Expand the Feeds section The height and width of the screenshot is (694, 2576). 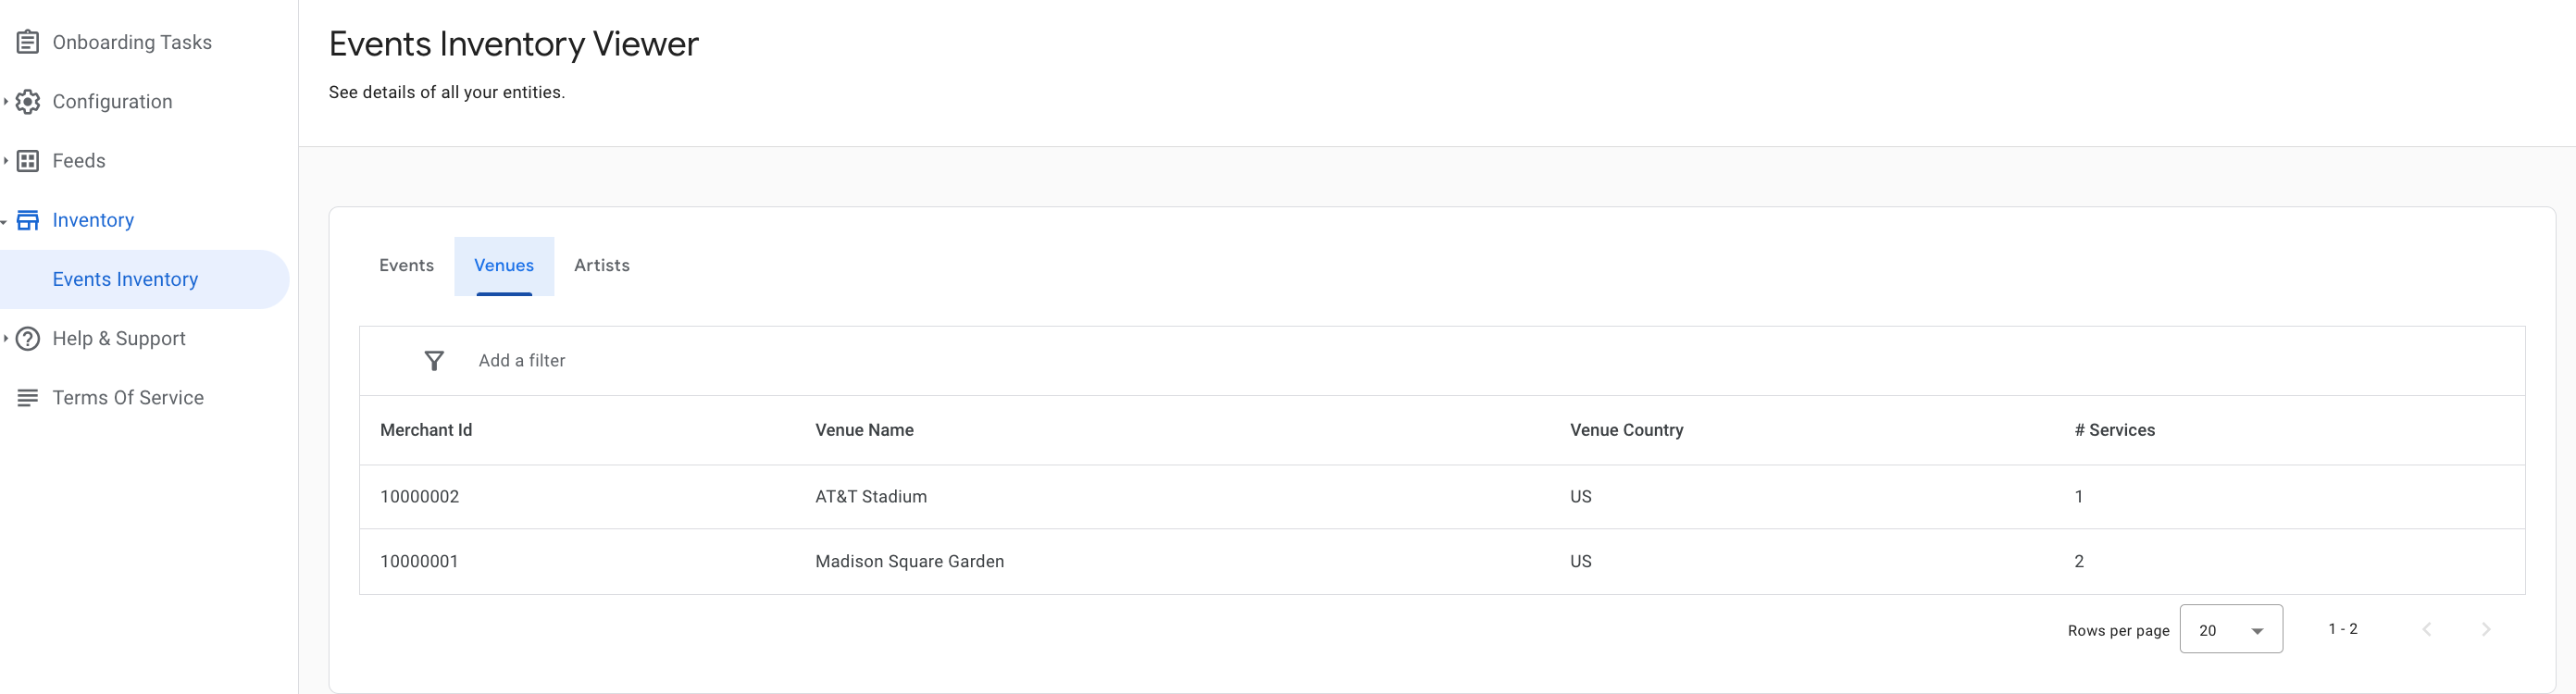coord(6,160)
